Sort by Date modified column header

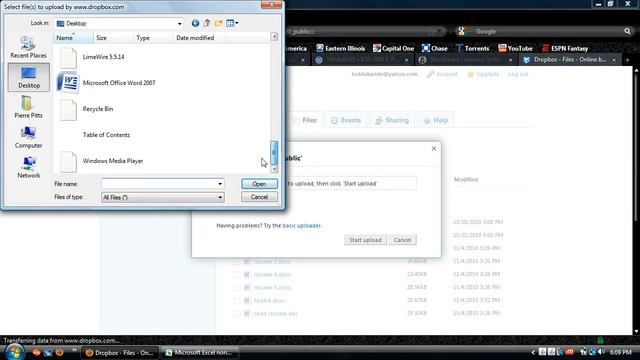(x=199, y=38)
